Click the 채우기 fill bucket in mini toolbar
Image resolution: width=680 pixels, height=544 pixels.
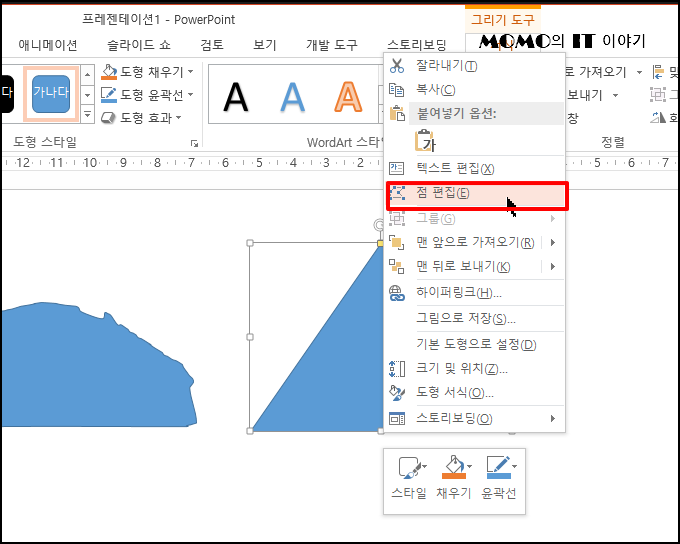point(454,467)
